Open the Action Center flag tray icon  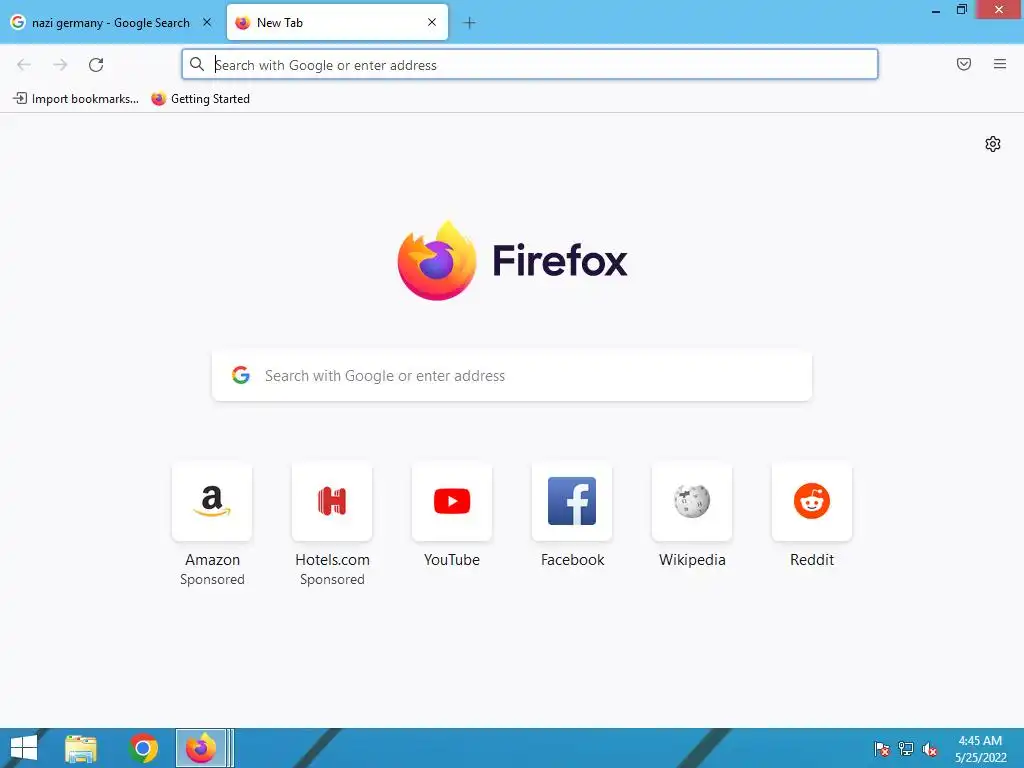point(882,749)
